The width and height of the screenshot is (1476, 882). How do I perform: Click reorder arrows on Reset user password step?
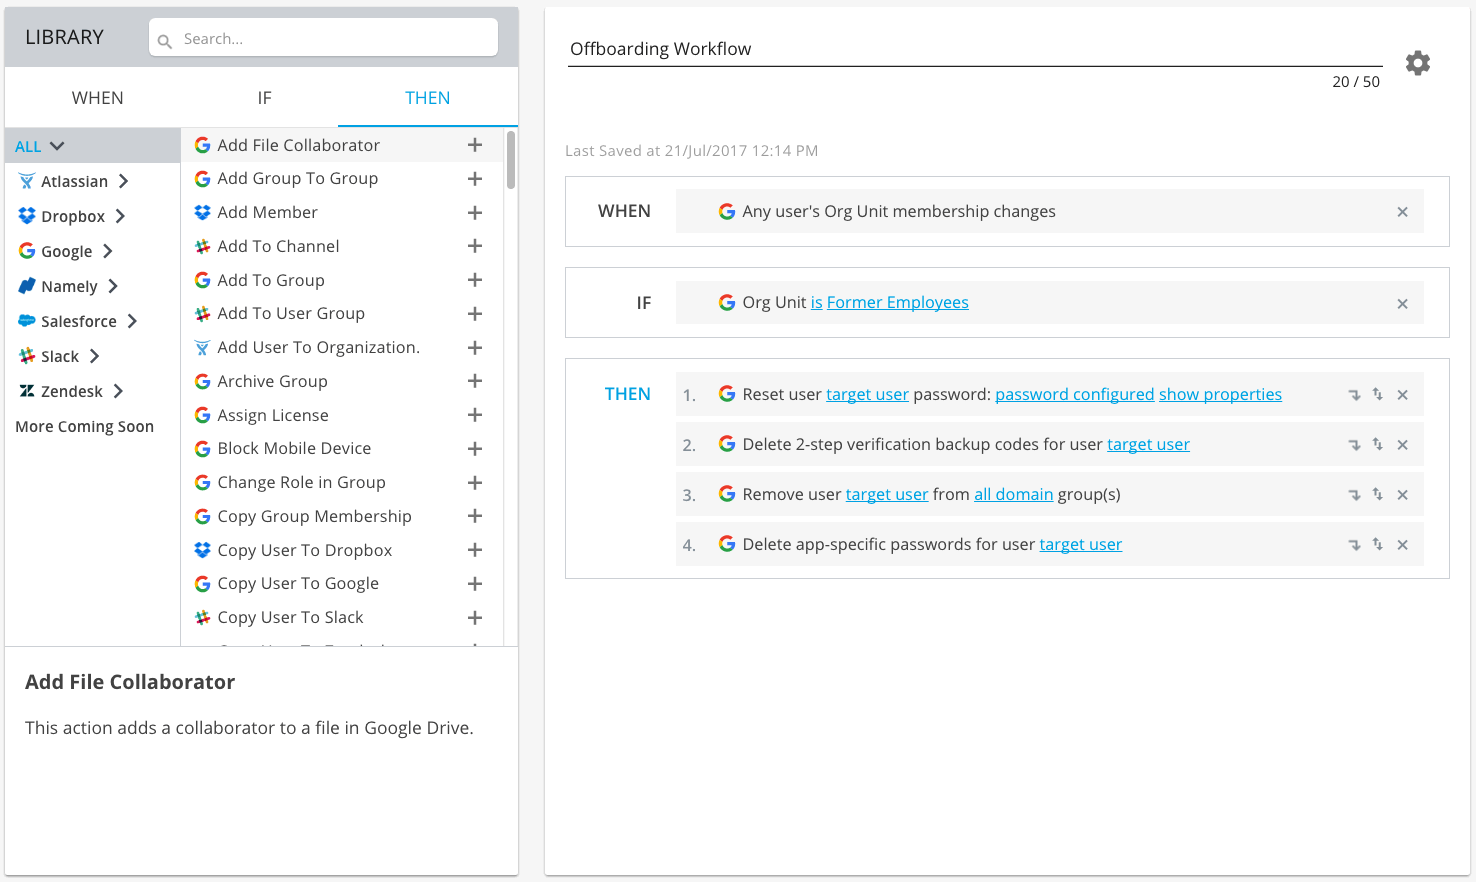[x=1377, y=394]
